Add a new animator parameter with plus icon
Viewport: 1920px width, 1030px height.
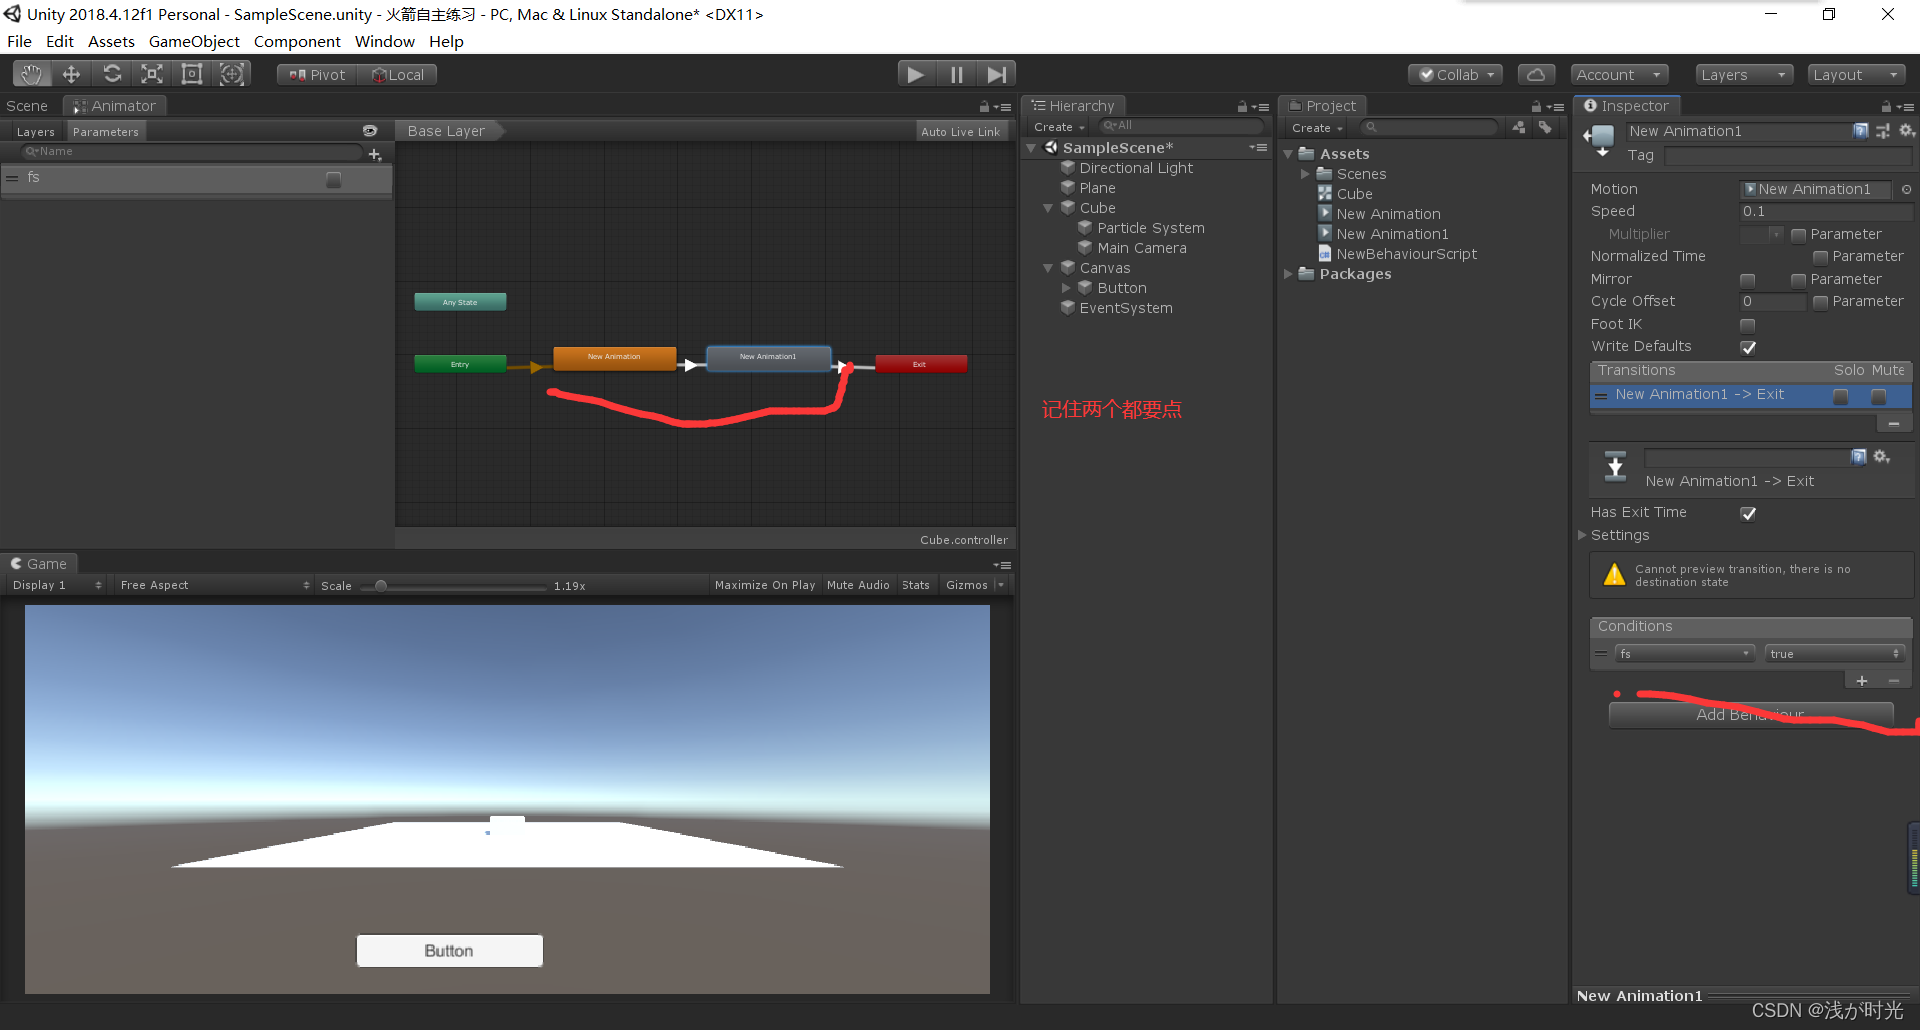tap(375, 154)
